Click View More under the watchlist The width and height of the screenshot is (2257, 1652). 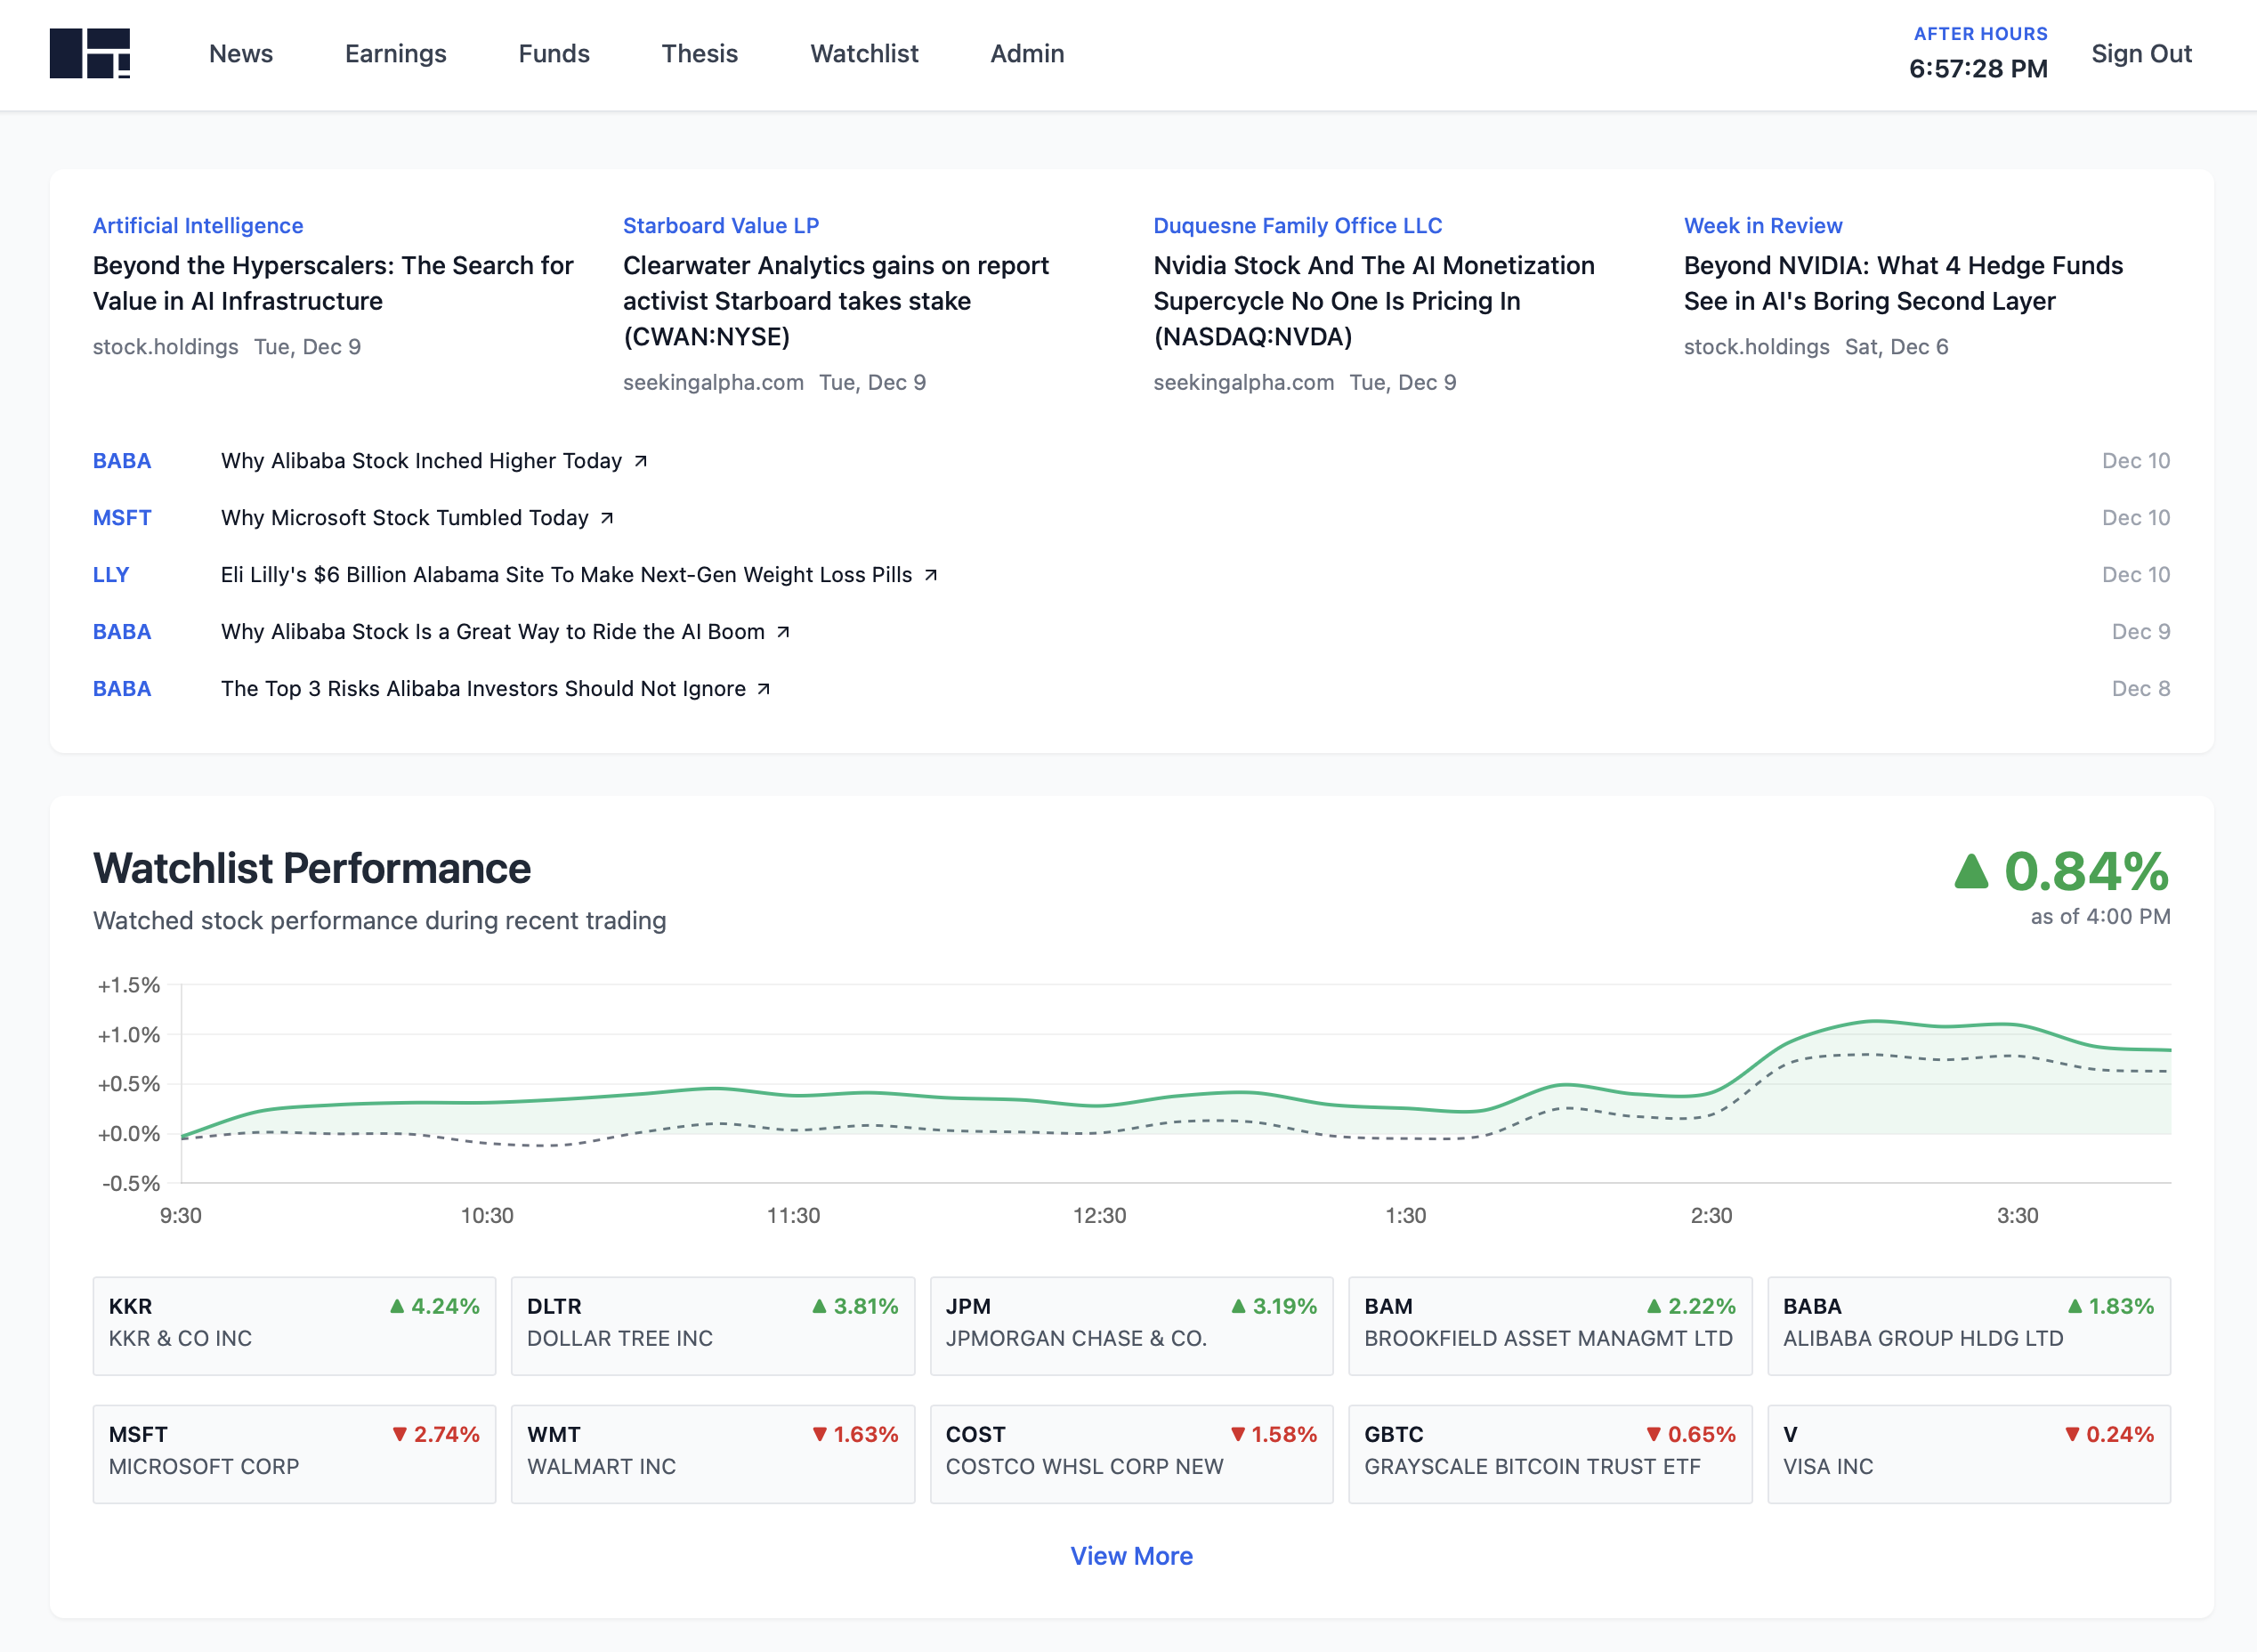1131,1556
